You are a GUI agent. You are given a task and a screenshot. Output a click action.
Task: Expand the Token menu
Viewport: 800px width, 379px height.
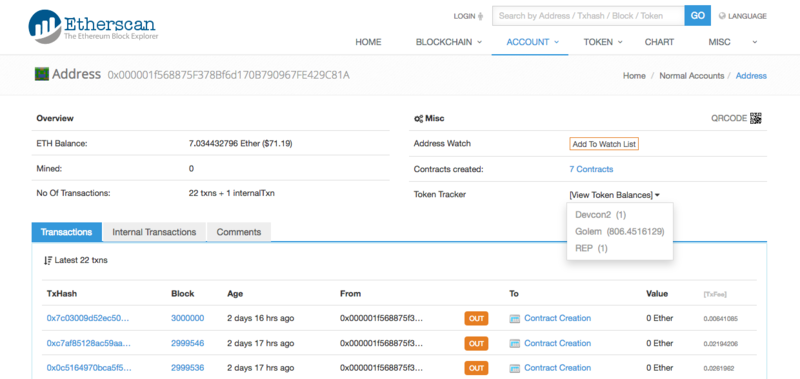[x=603, y=42]
